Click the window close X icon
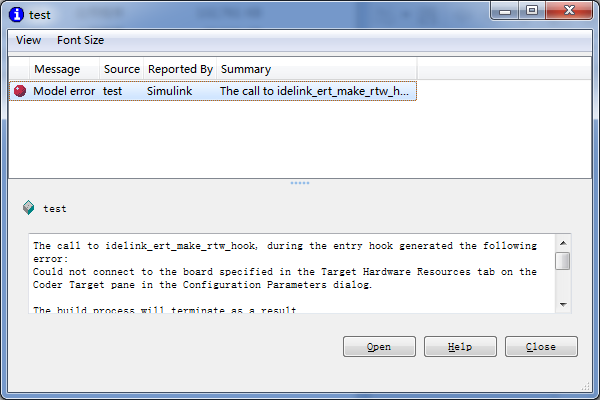600x400 pixels. (x=568, y=11)
